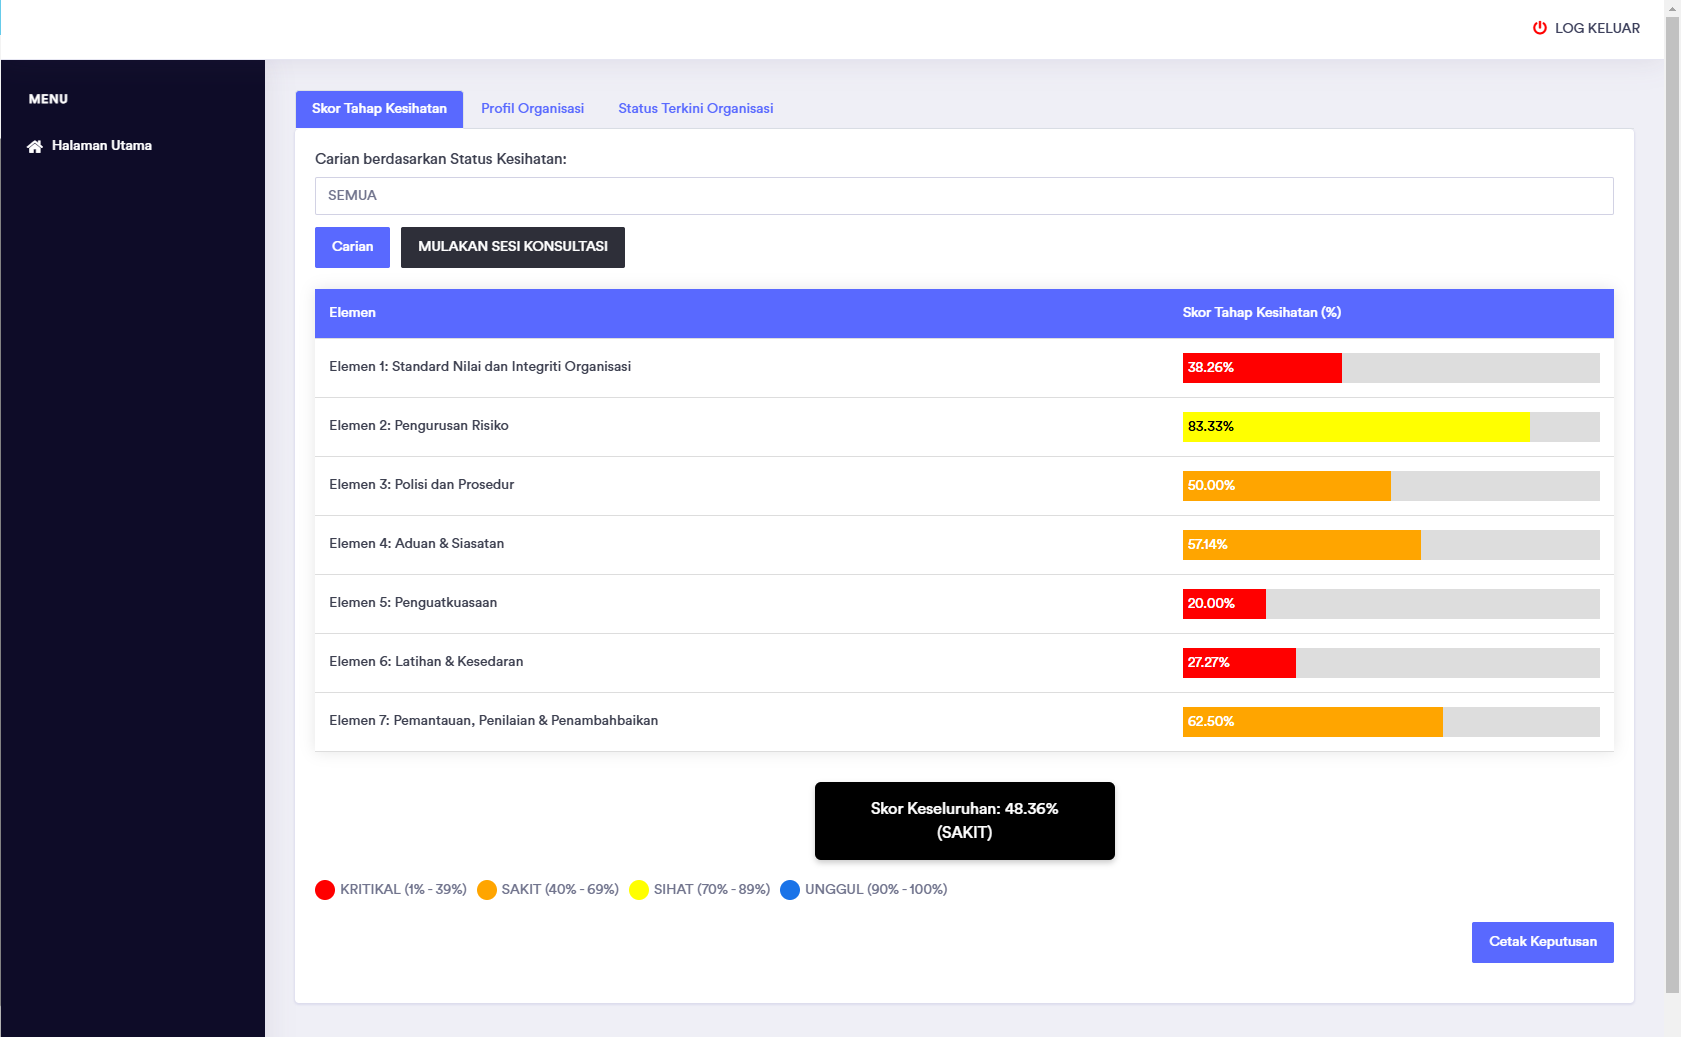The height and width of the screenshot is (1037, 1681).
Task: Select the Skor Tahap Kesihatan tab
Action: click(x=379, y=109)
